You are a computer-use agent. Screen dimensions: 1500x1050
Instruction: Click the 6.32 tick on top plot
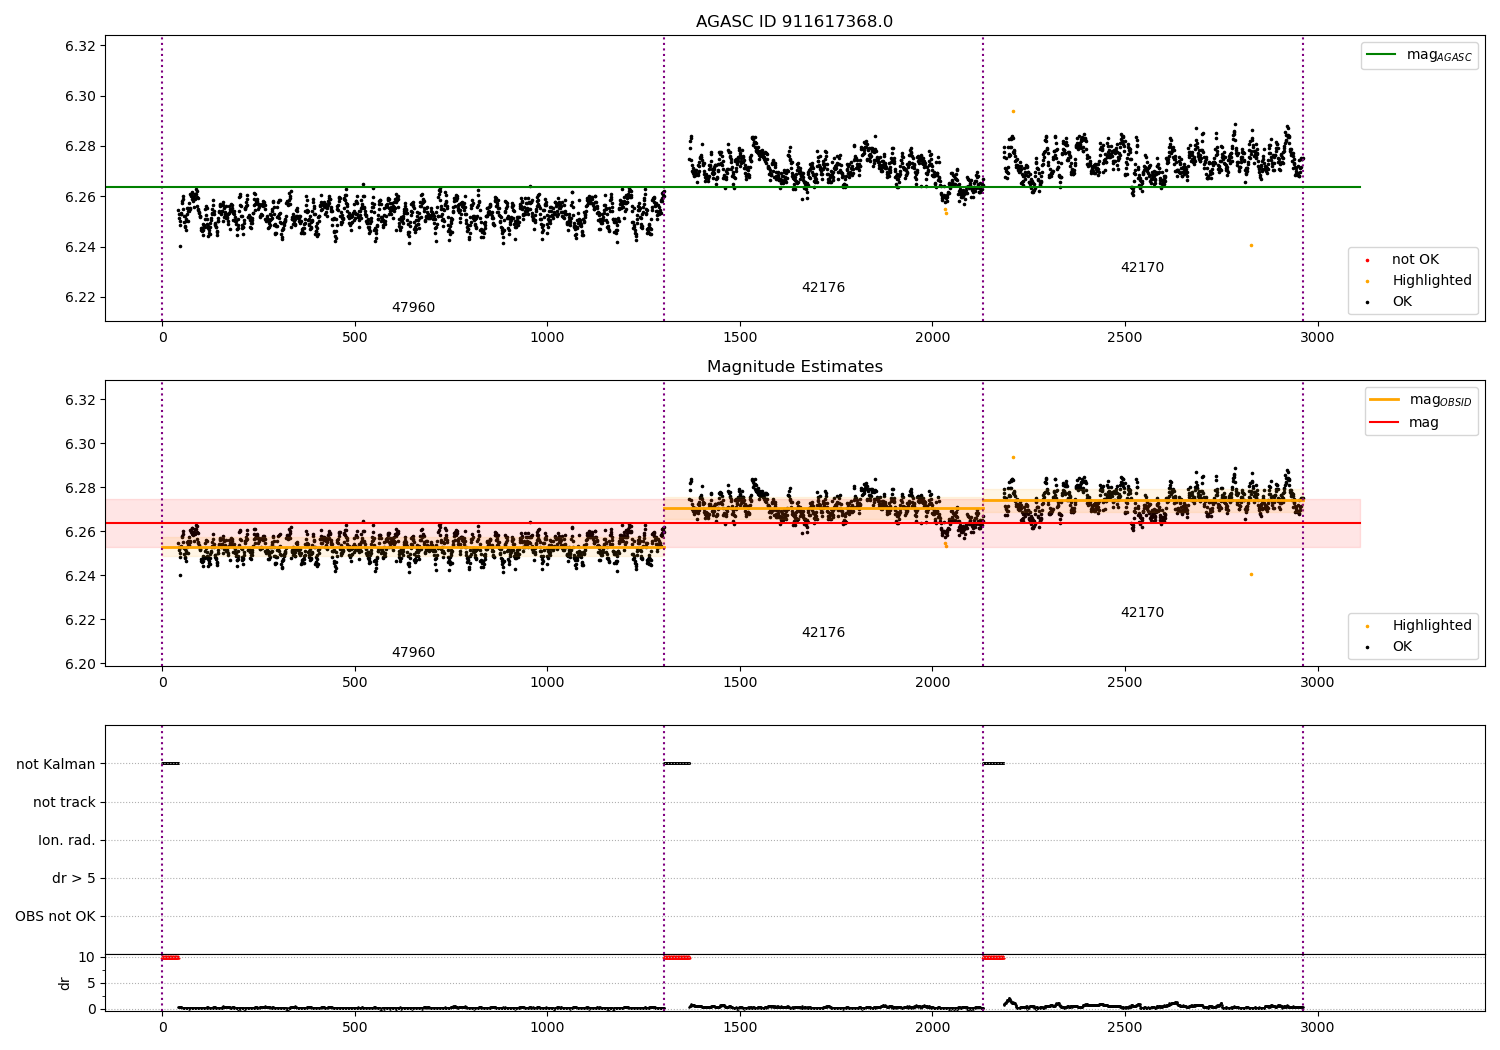click(x=79, y=46)
